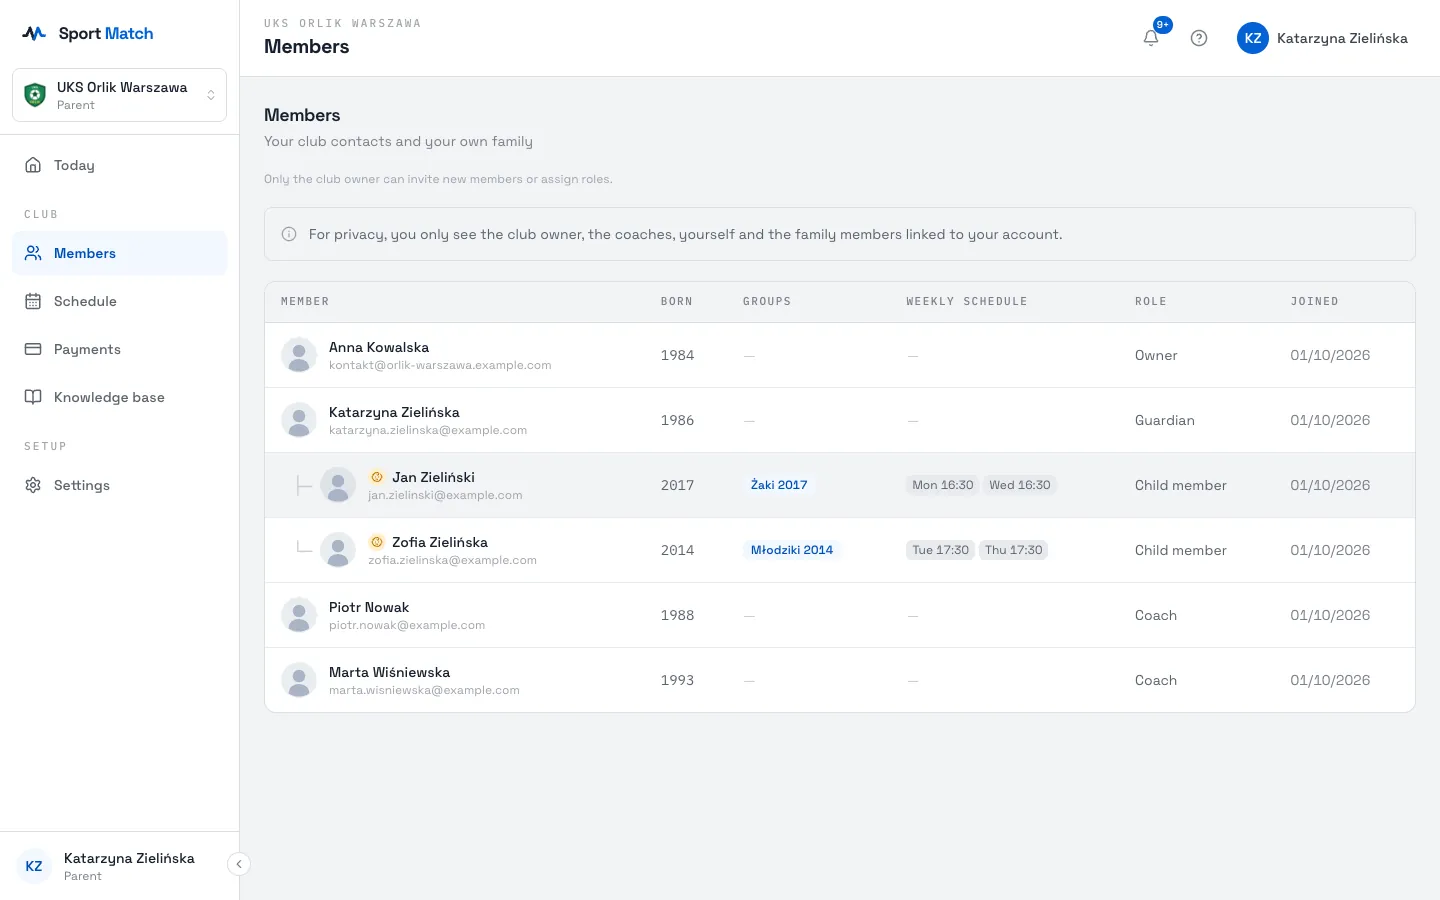Viewport: 1440px width, 900px height.
Task: Click the kontakt@orlik-warszawa.example.com email
Action: click(x=440, y=366)
